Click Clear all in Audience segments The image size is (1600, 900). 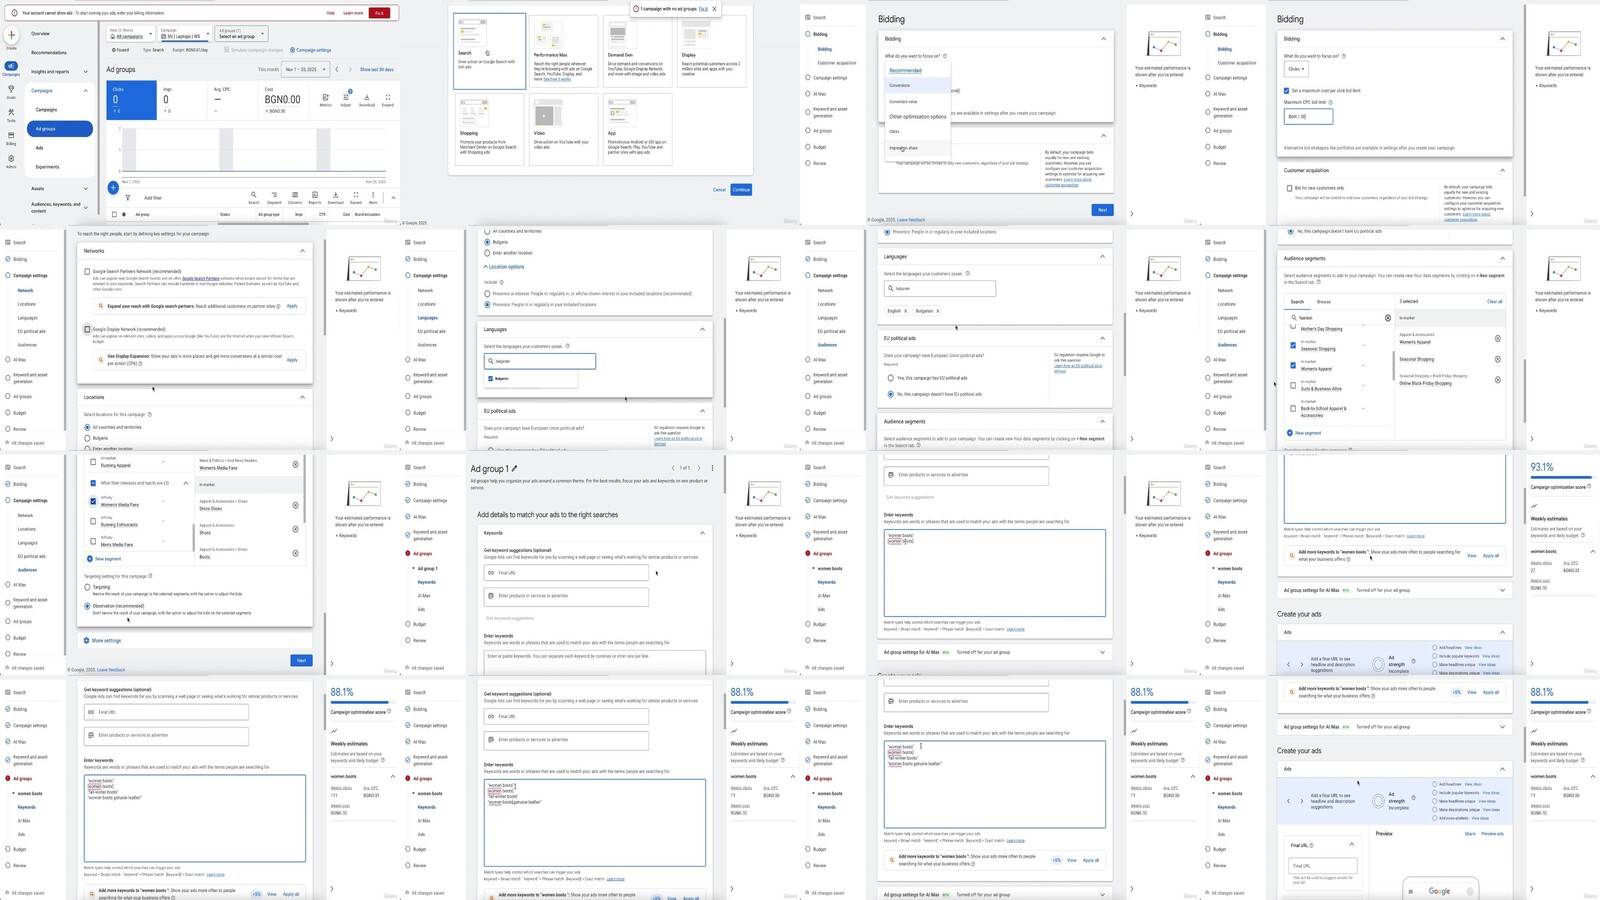(x=1495, y=301)
